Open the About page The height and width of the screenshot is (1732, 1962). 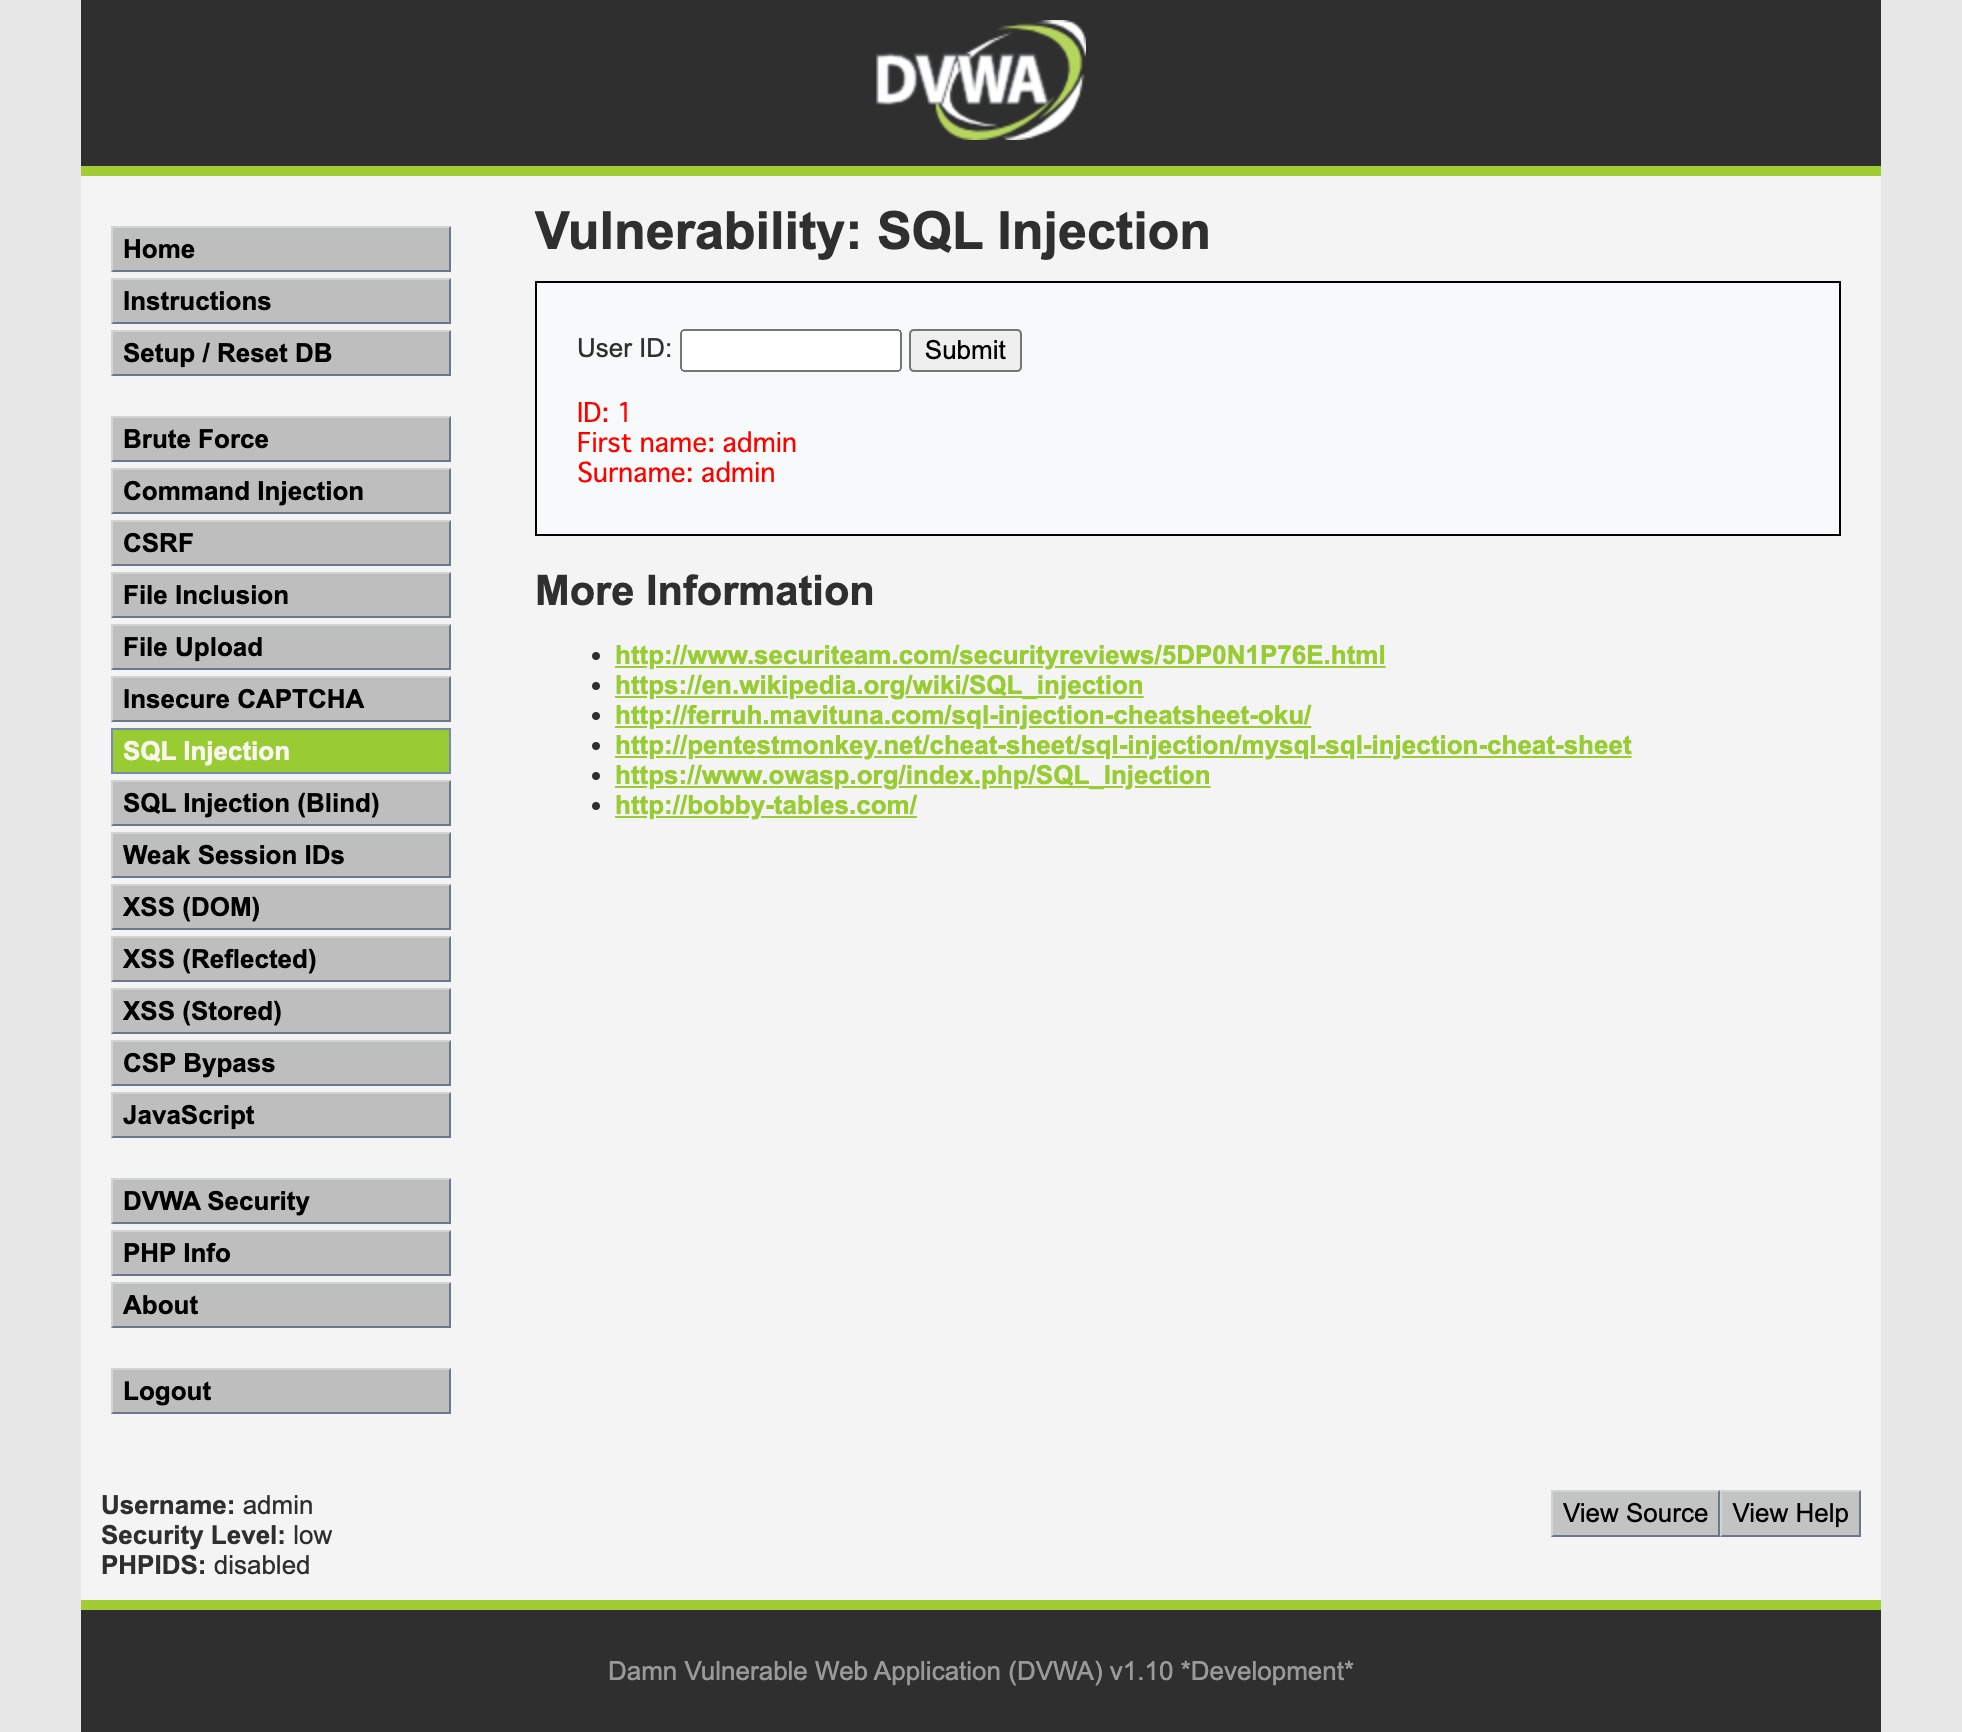281,1305
